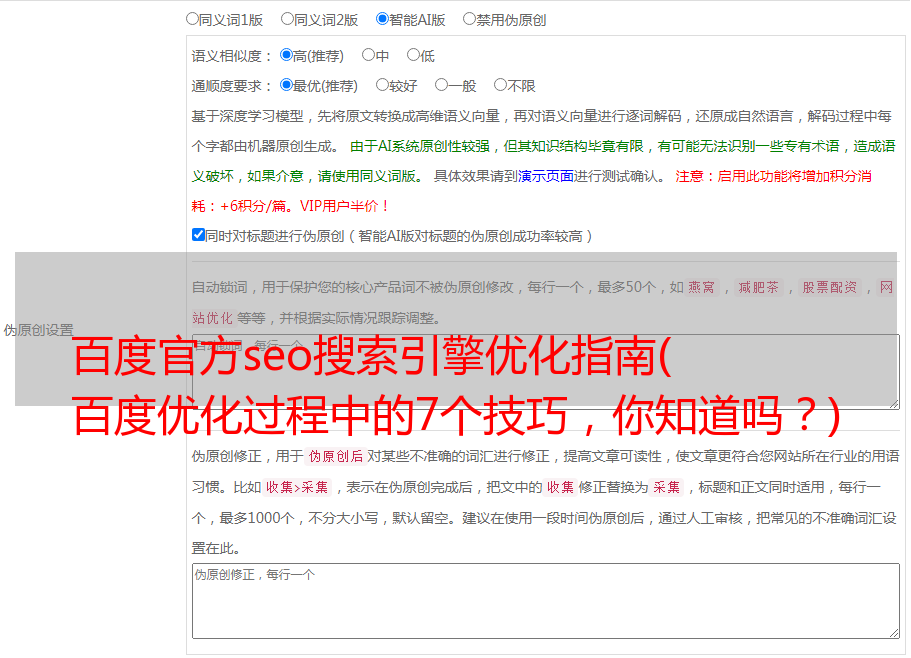The width and height of the screenshot is (911, 658).
Task: Click the 伪原创修正 textarea resize handle
Action: click(894, 633)
